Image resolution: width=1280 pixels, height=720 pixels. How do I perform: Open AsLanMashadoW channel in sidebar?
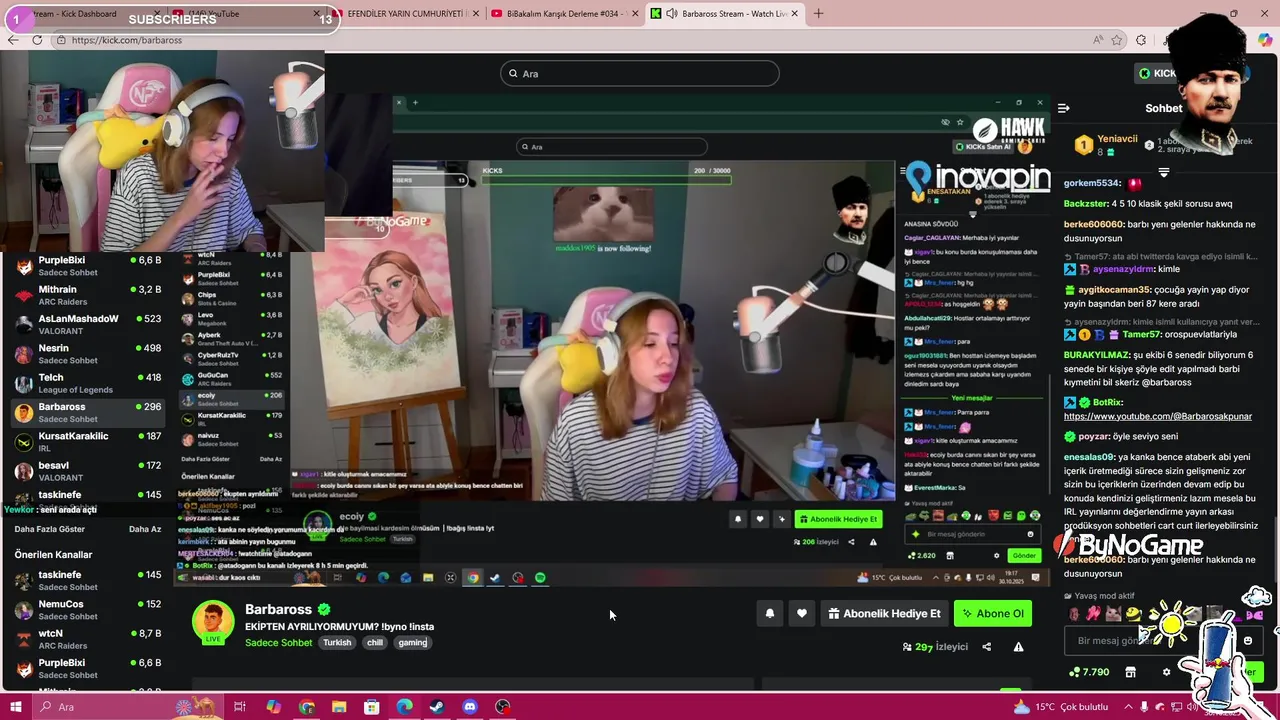pos(88,324)
